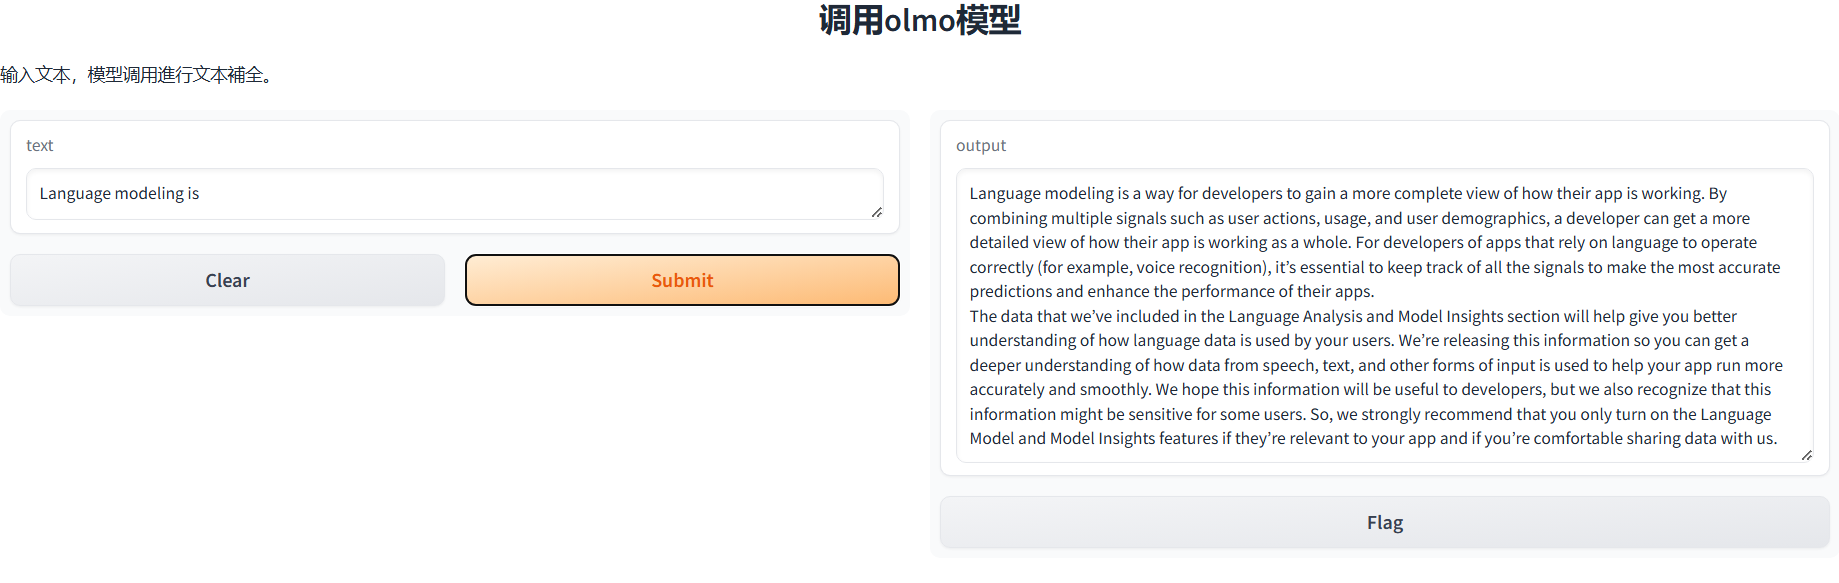Click the "调用olmo模型" page heading
The width and height of the screenshot is (1839, 583).
(x=919, y=20)
